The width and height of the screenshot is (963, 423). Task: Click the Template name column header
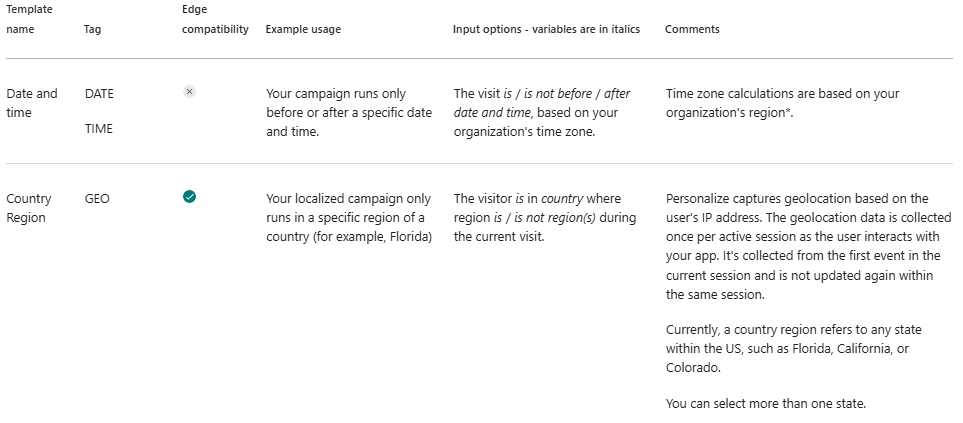[x=30, y=19]
